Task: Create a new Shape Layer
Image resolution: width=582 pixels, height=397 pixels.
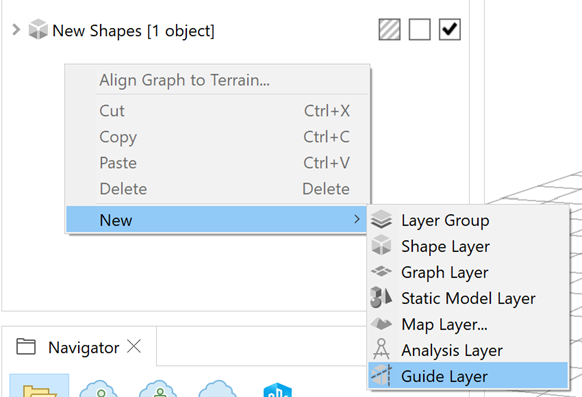Action: tap(468, 246)
